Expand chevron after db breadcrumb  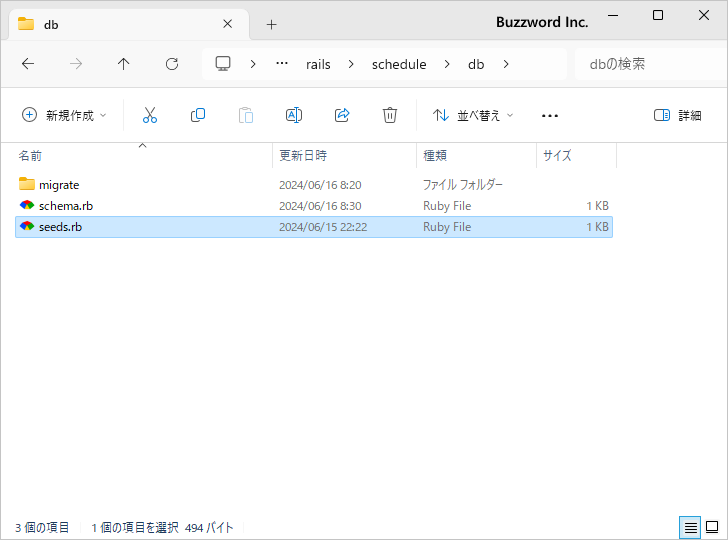[506, 64]
